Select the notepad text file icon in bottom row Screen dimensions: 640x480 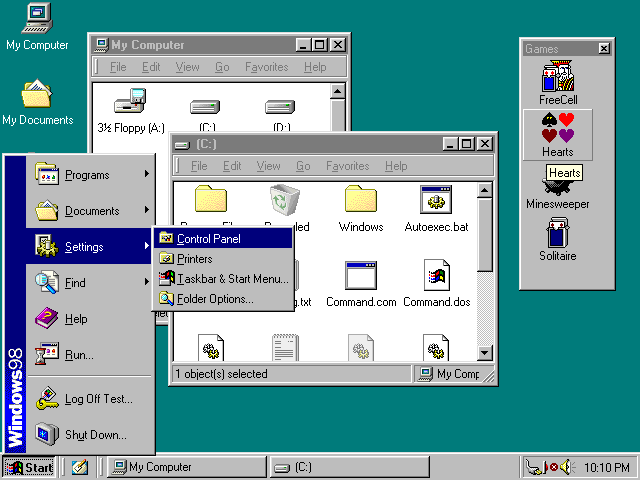coord(285,348)
